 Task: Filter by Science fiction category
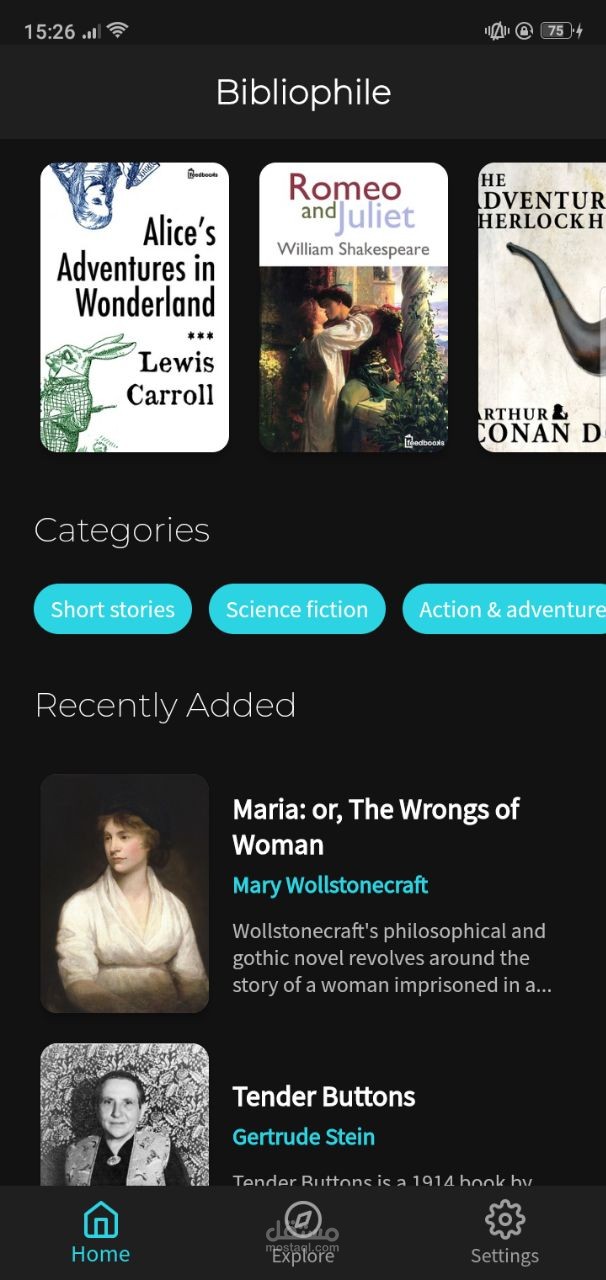click(297, 609)
